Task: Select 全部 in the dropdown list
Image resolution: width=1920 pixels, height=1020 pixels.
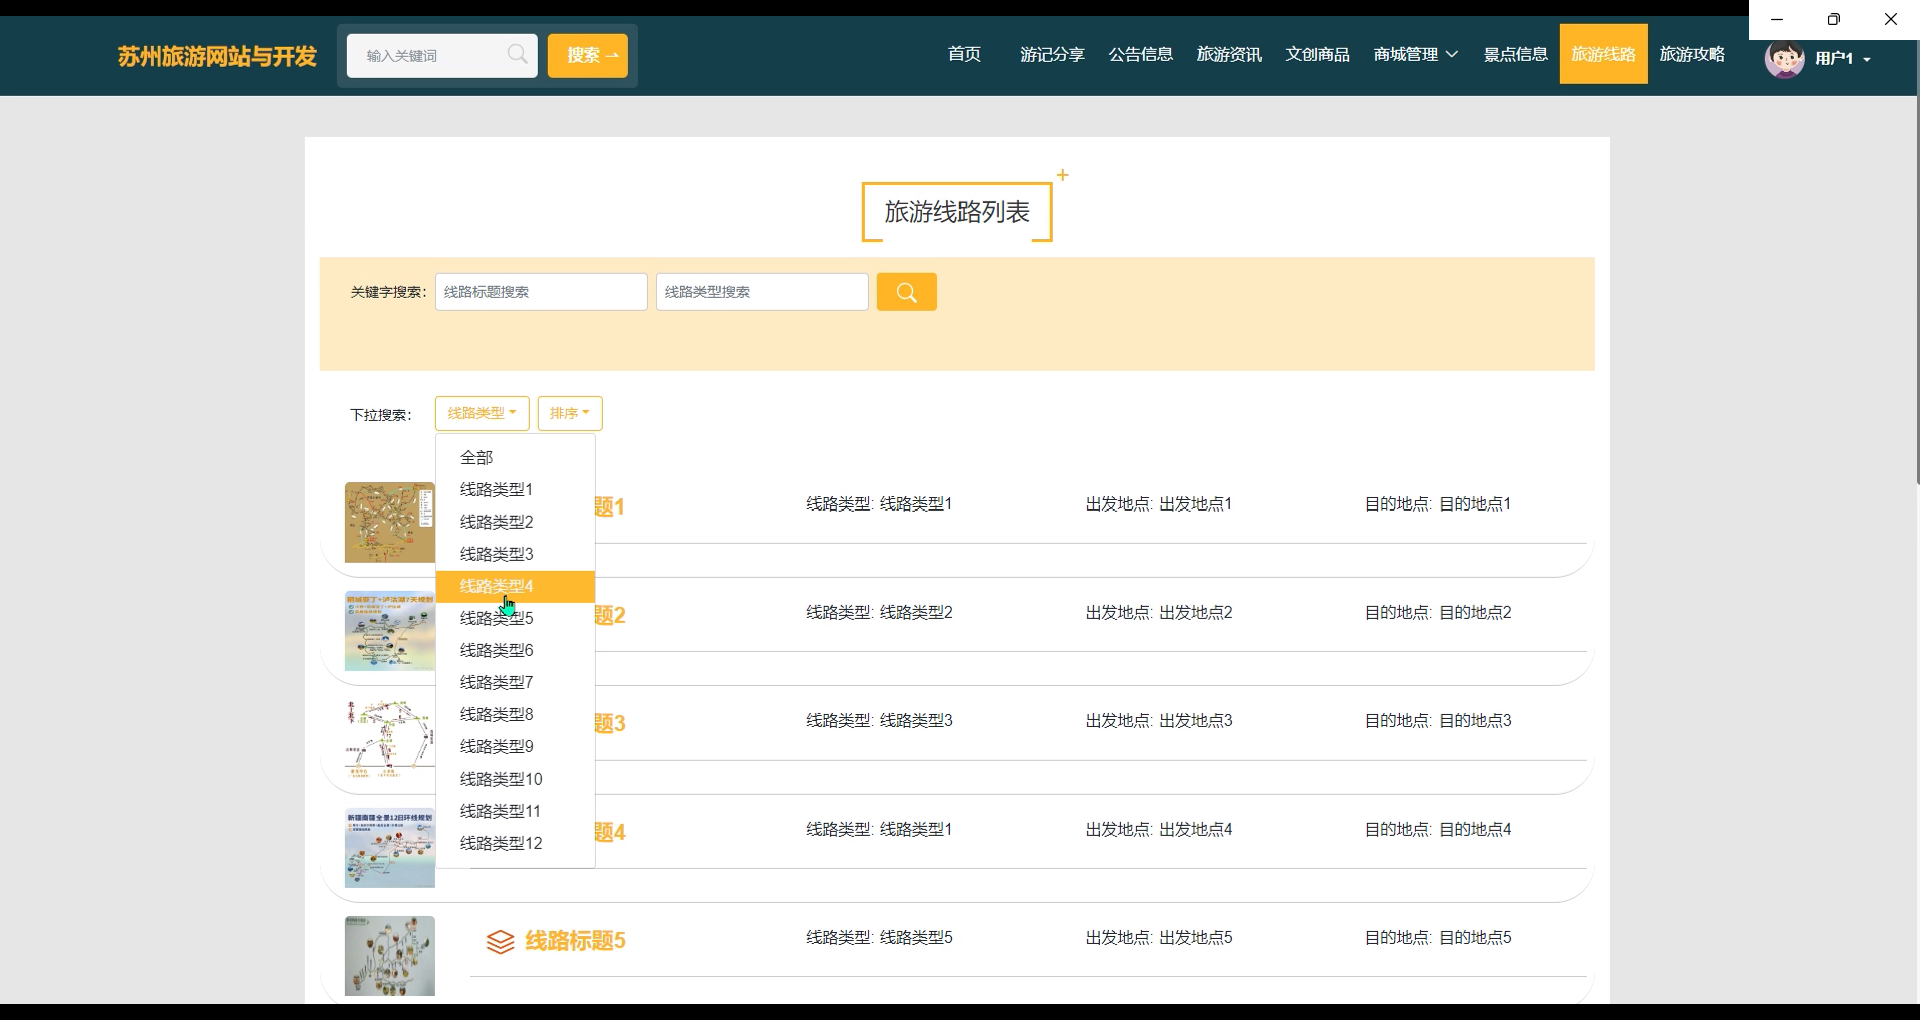Action: (515, 457)
